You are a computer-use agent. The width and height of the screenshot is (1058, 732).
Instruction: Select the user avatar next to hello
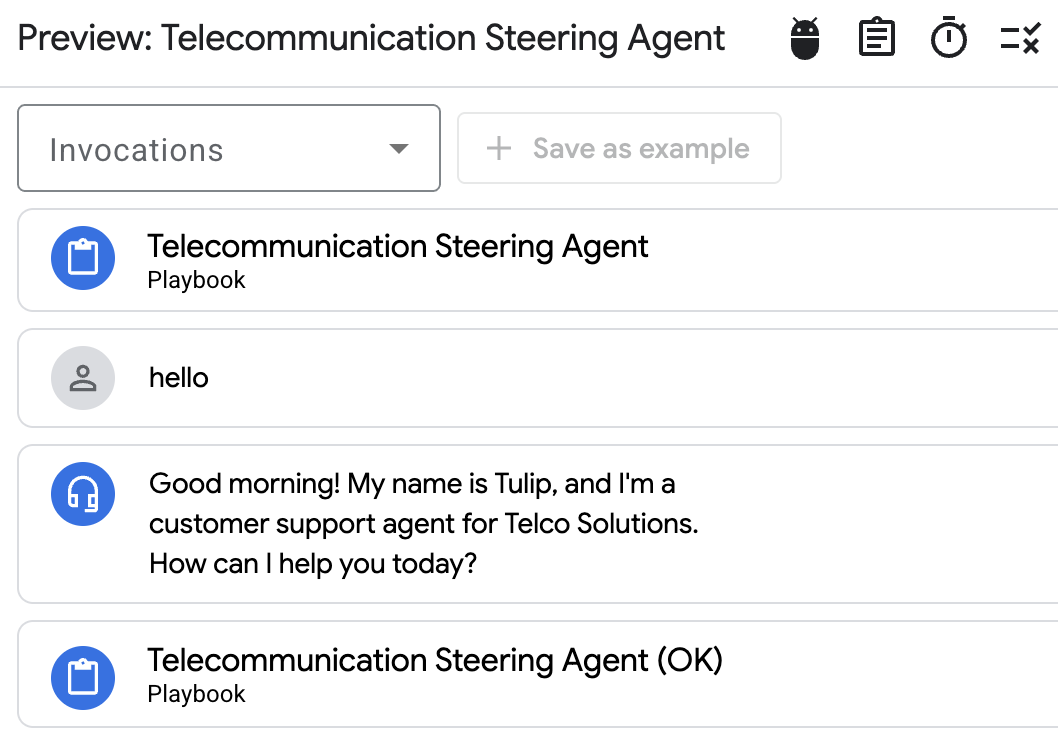tap(83, 378)
